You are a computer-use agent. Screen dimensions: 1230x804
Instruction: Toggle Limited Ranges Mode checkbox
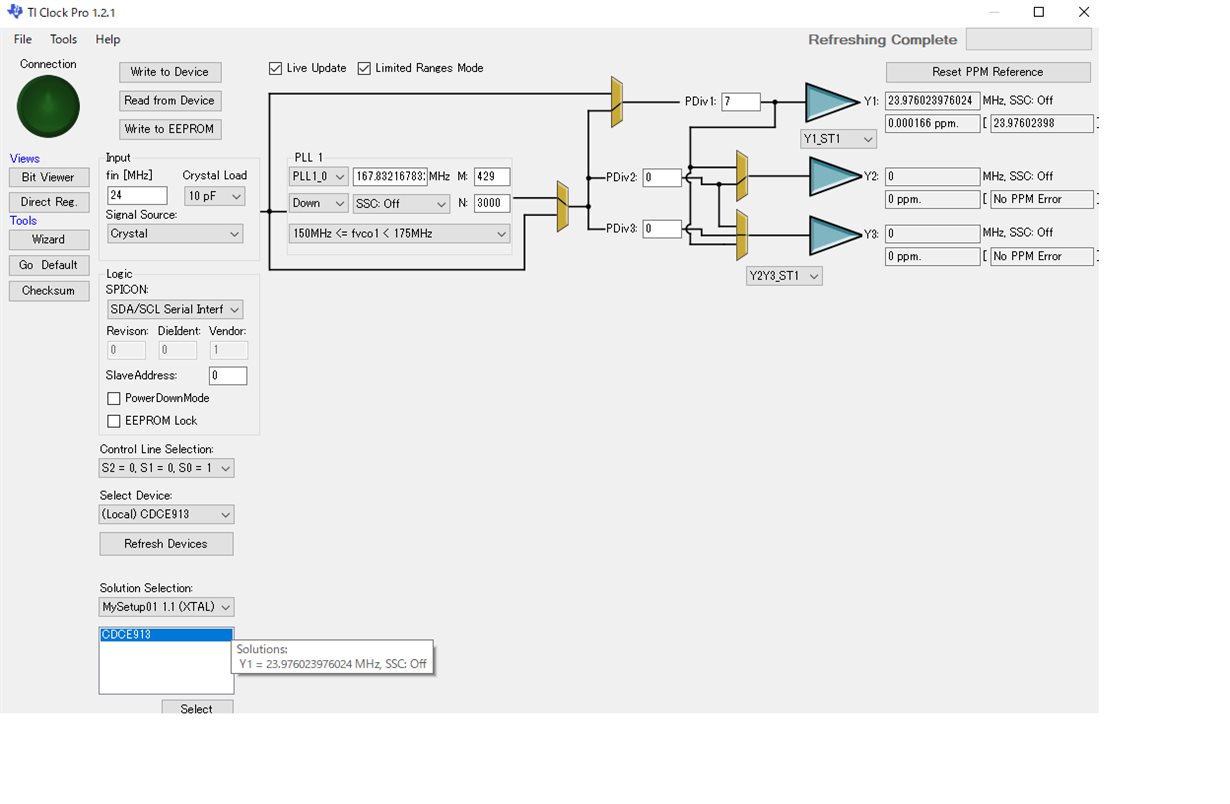[x=364, y=69]
